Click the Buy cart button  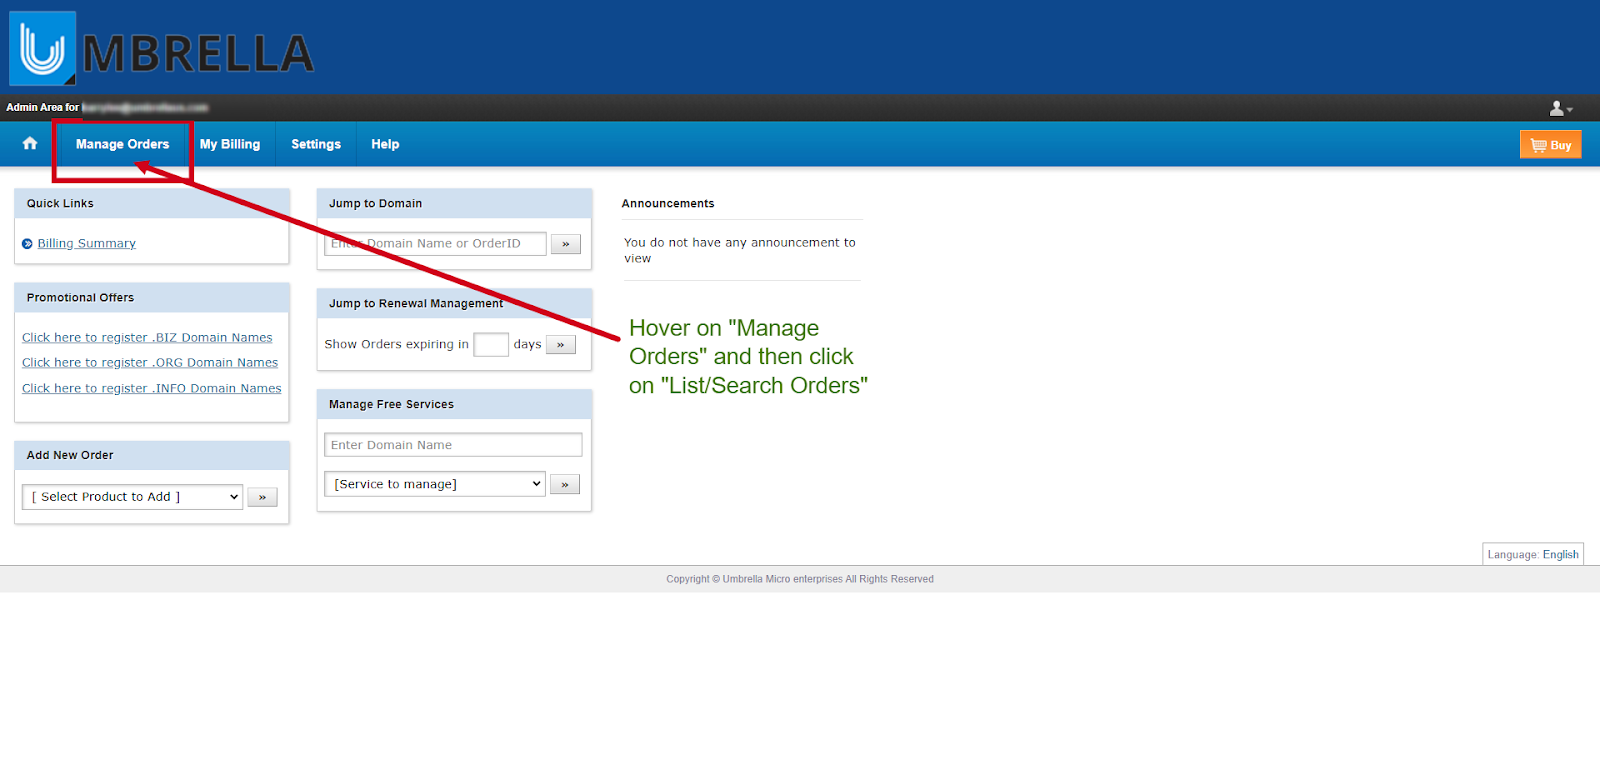(1550, 145)
